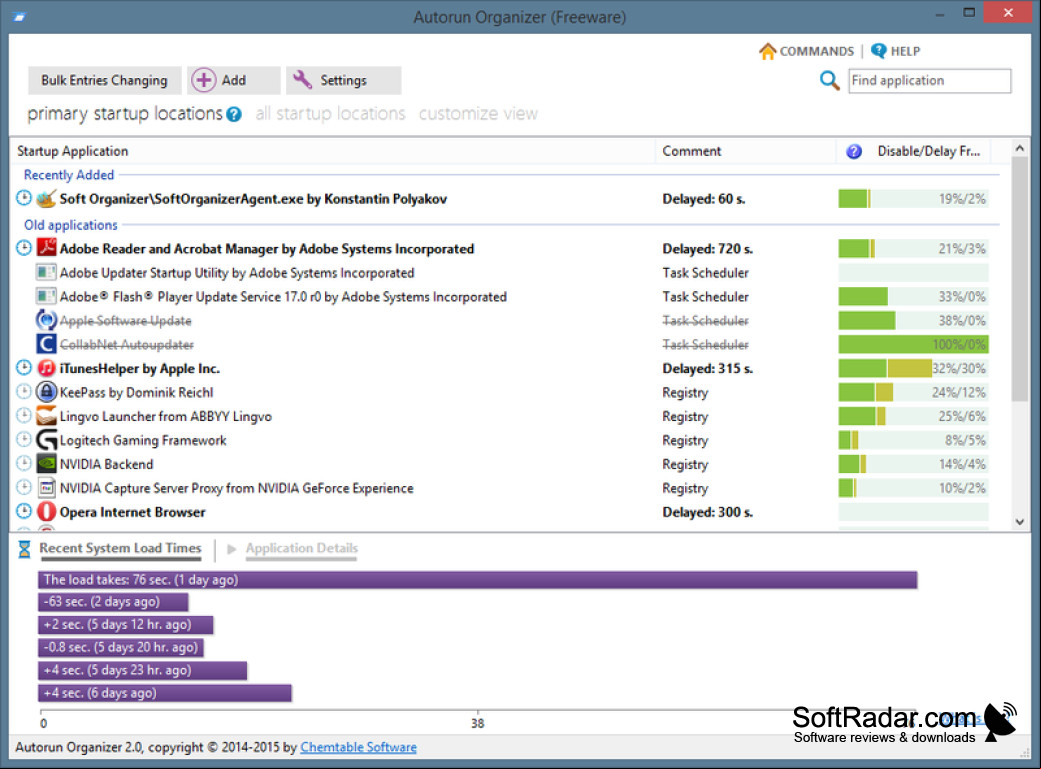
Task: Click the Commands house icon
Action: click(767, 51)
